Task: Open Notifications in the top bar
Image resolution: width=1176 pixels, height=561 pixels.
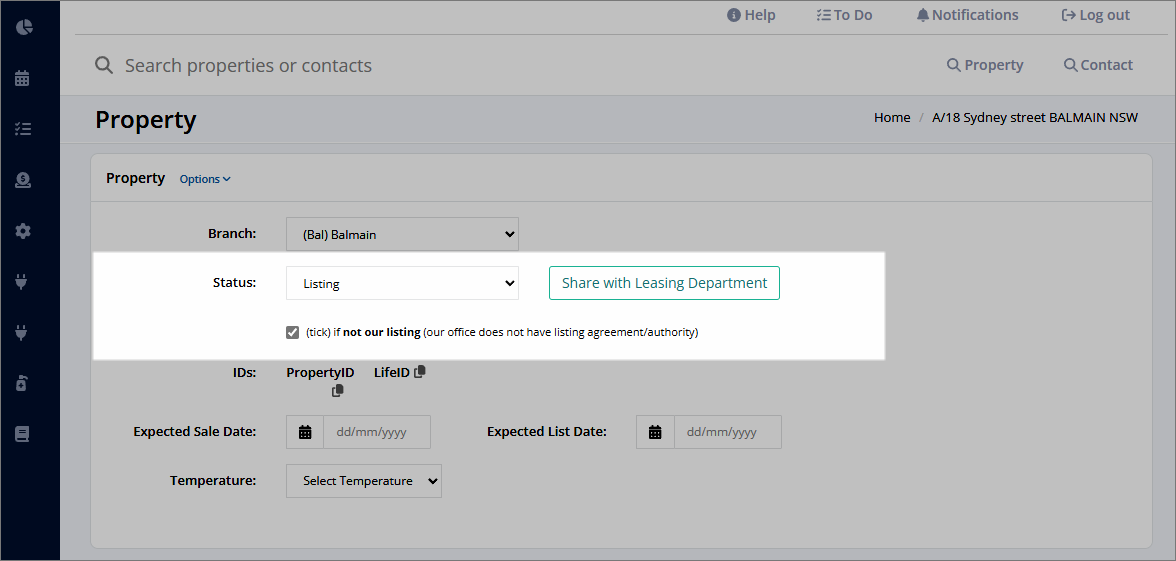Action: pos(968,15)
